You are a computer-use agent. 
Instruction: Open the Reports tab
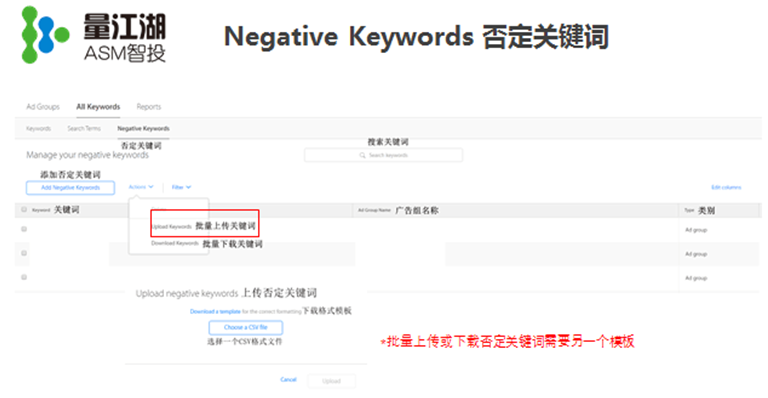tap(149, 107)
